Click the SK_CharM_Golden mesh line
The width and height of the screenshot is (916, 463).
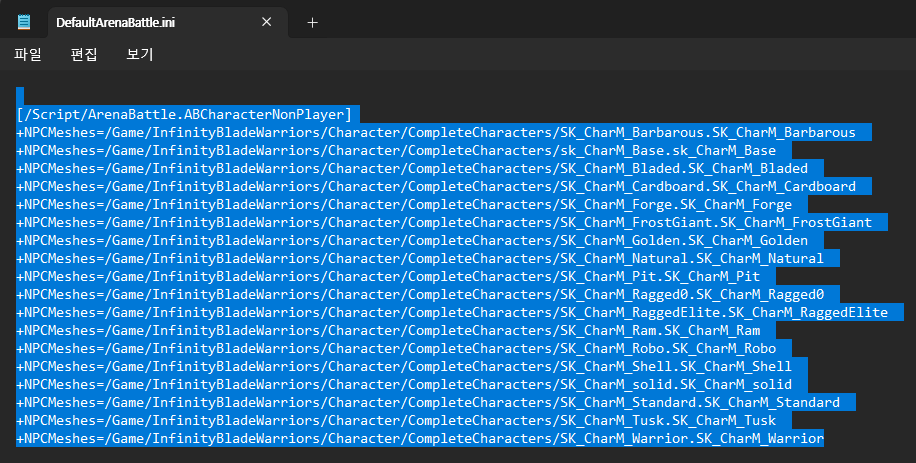point(412,241)
